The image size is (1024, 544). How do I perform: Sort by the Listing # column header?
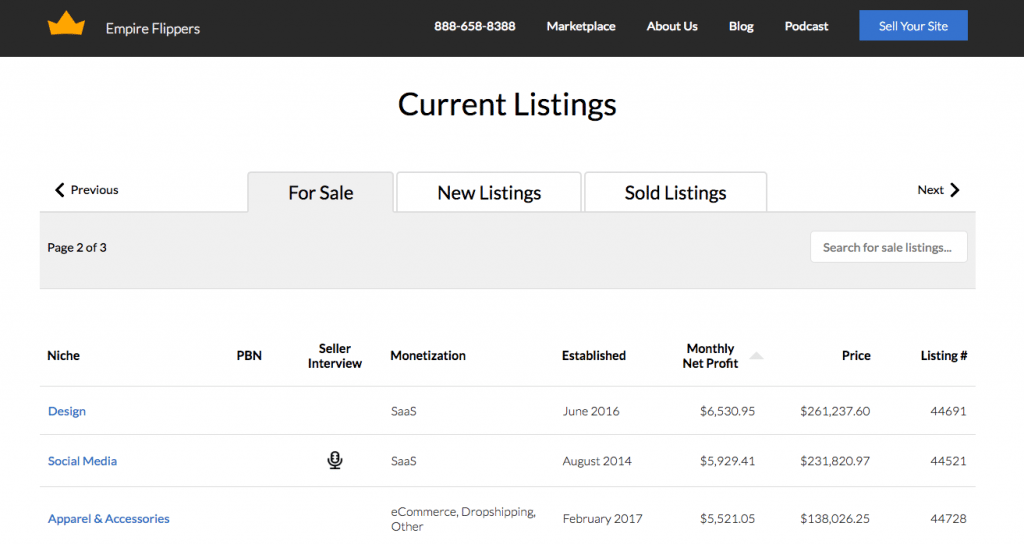coord(944,356)
